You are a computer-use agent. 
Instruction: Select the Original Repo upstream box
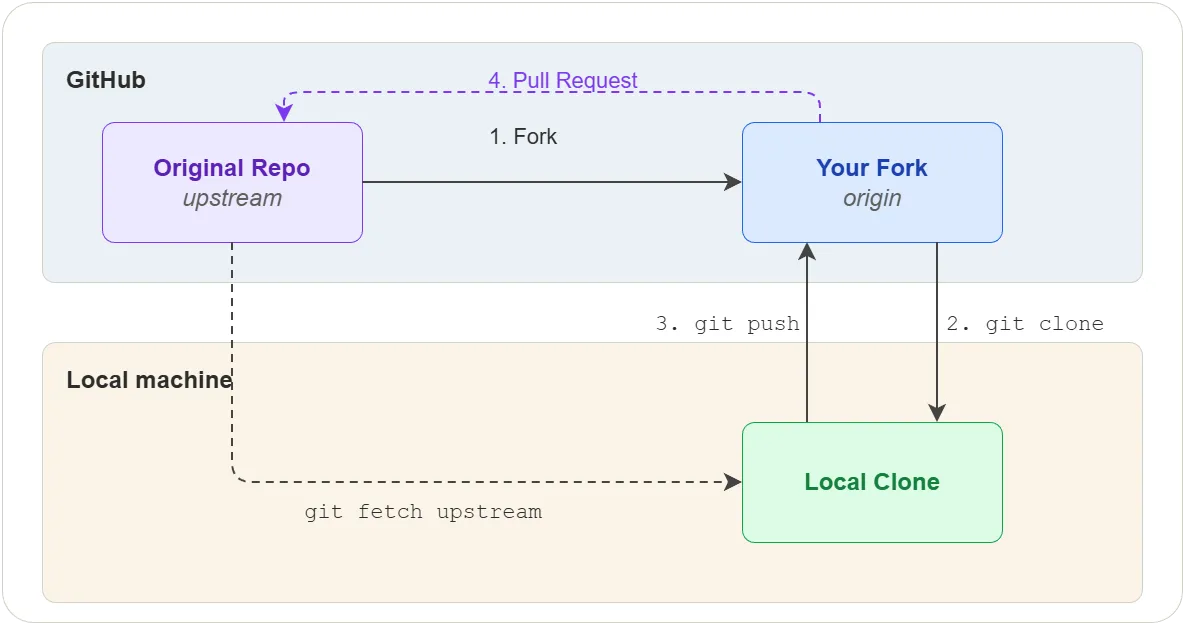pos(232,182)
